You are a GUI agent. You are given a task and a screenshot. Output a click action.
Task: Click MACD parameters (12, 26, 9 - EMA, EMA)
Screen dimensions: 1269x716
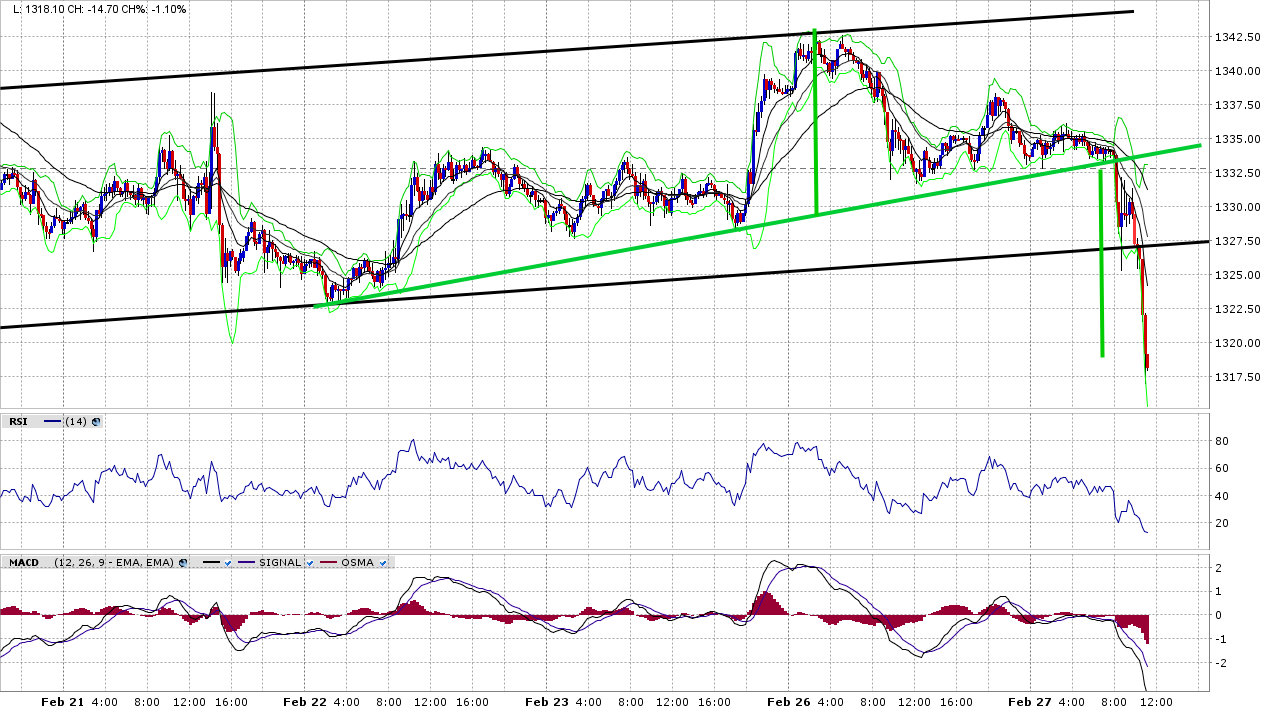pyautogui.click(x=114, y=563)
